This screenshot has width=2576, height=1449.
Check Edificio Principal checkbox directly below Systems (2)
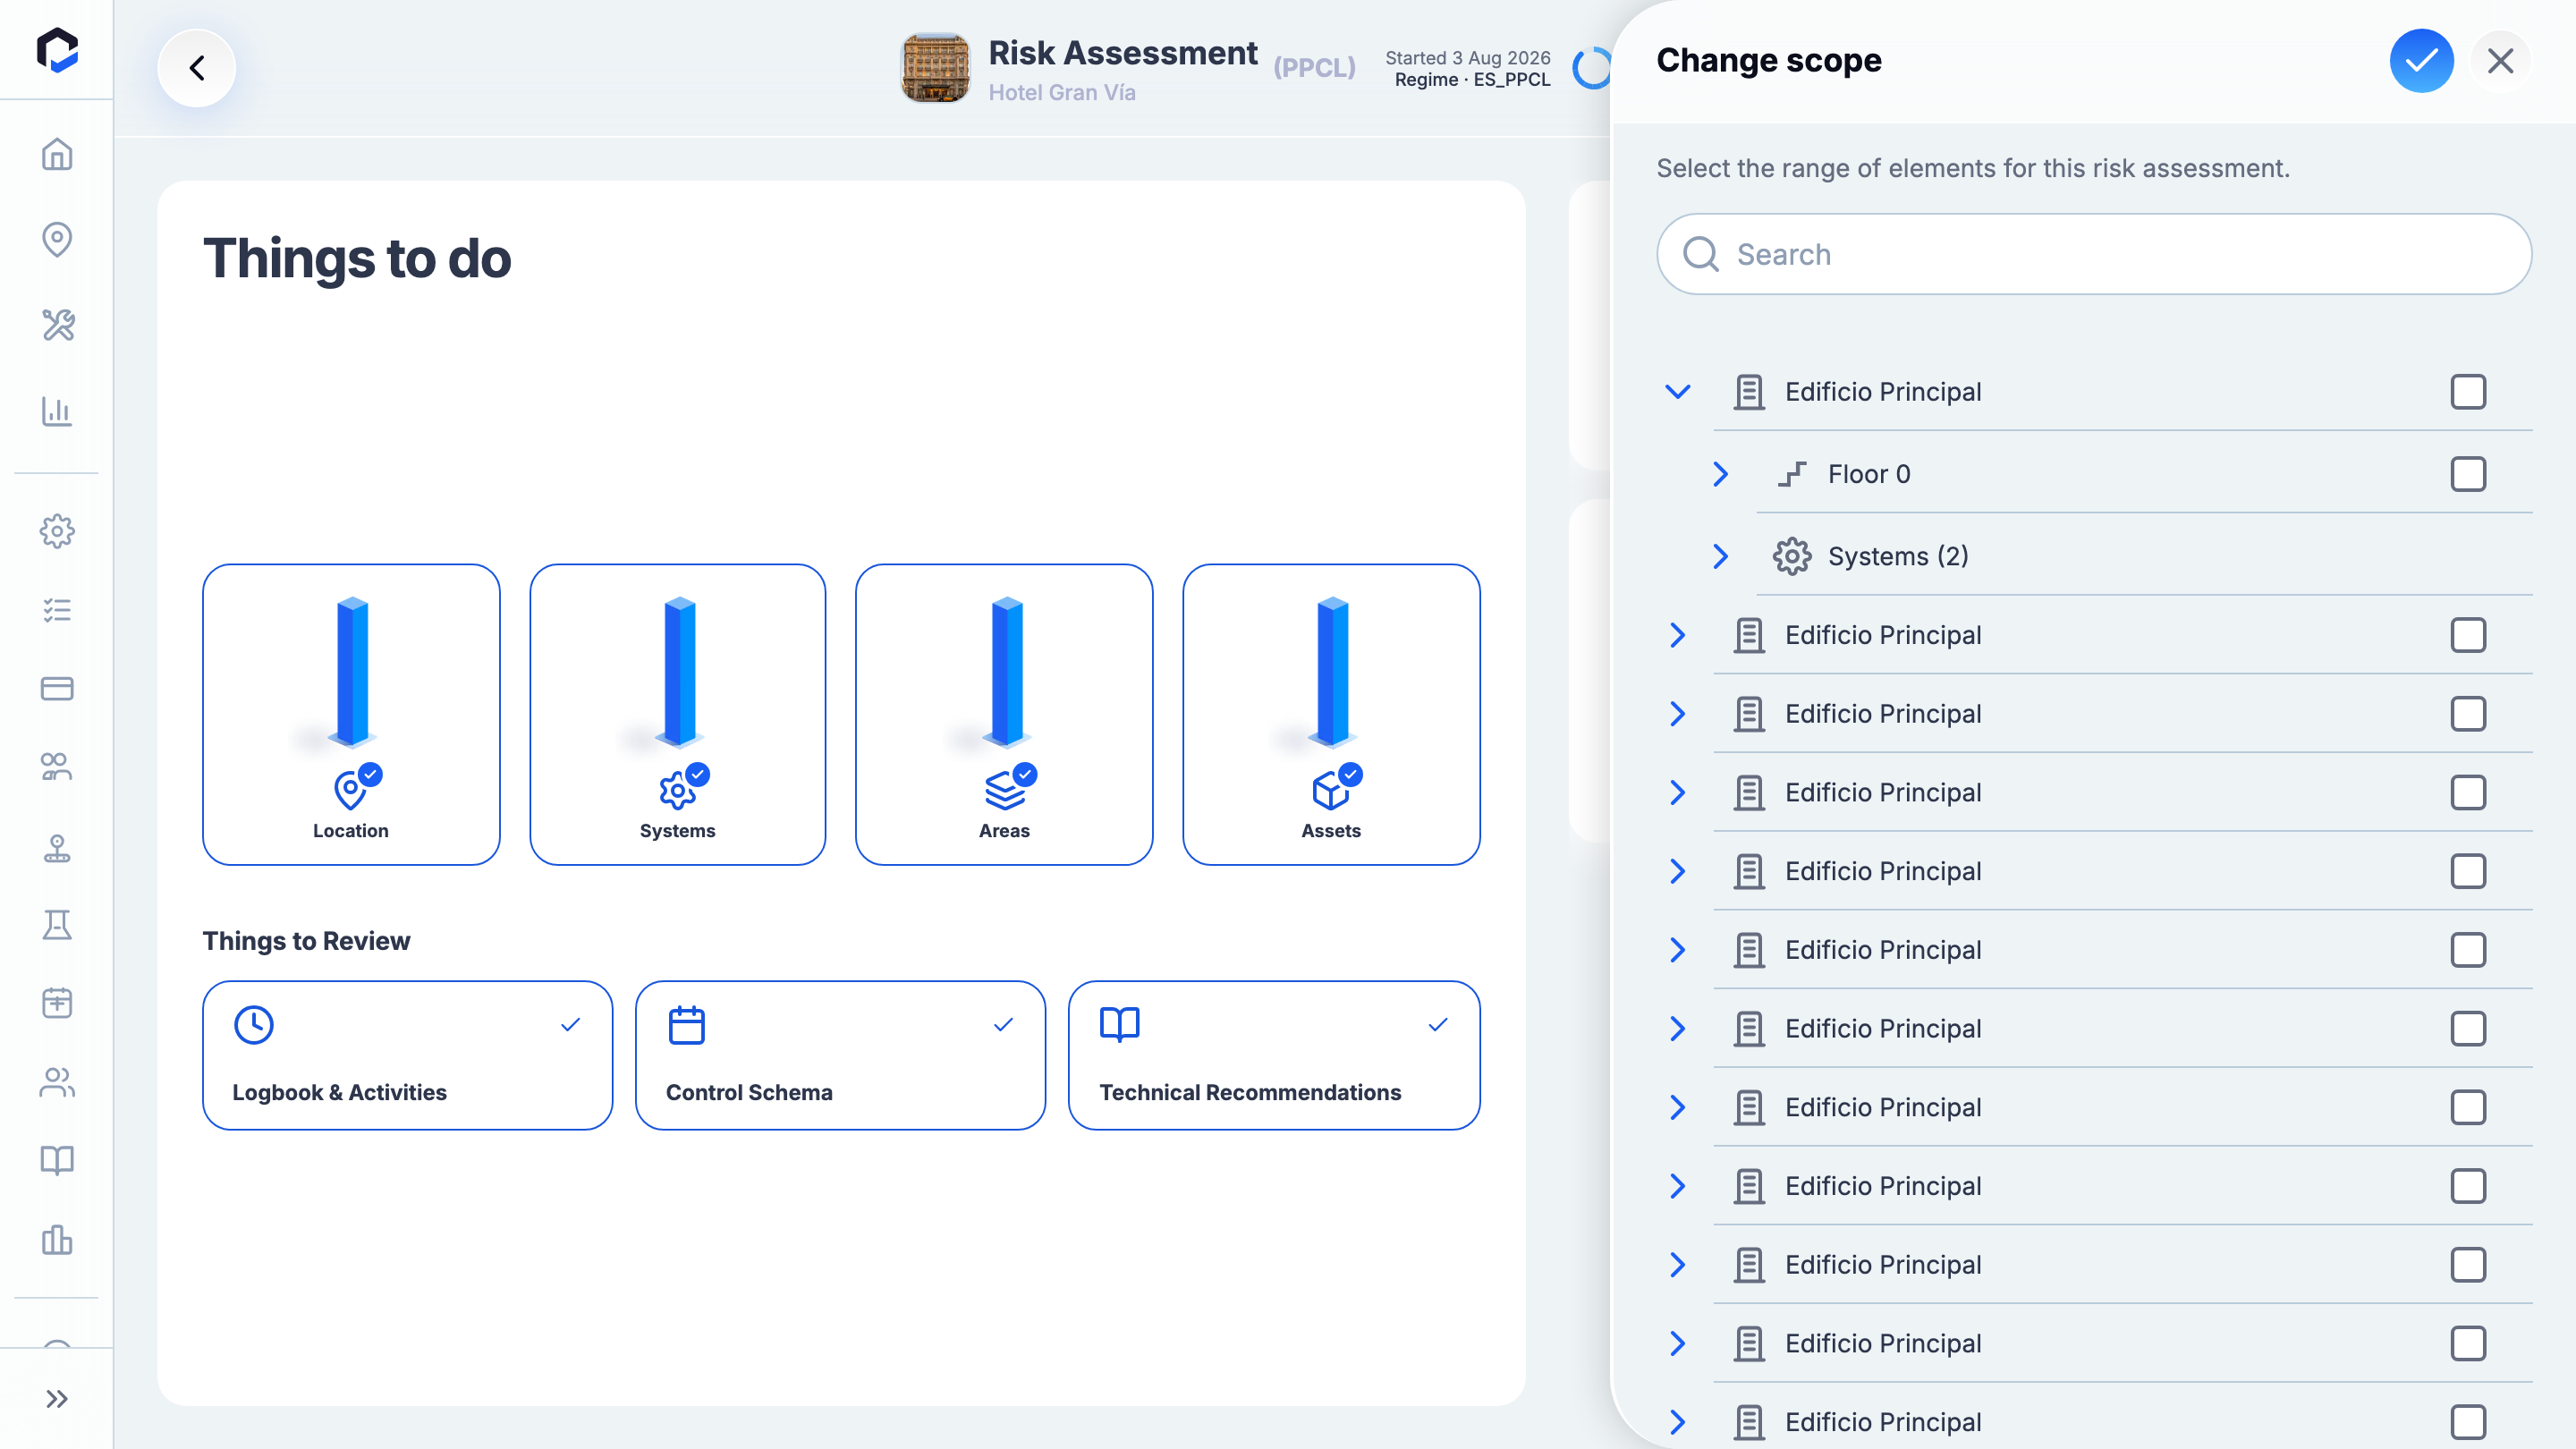click(2468, 635)
